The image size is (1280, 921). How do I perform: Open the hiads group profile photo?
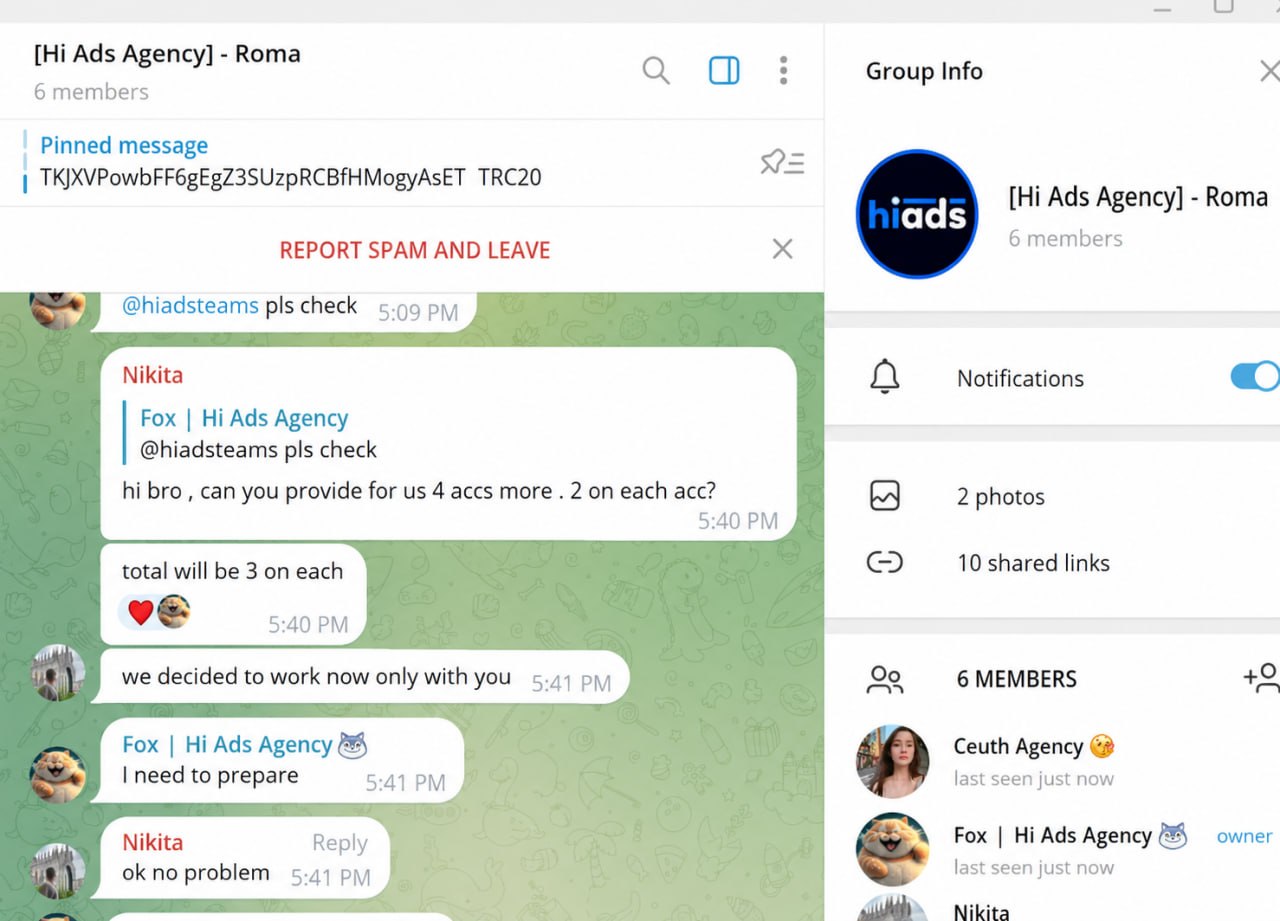coord(917,213)
